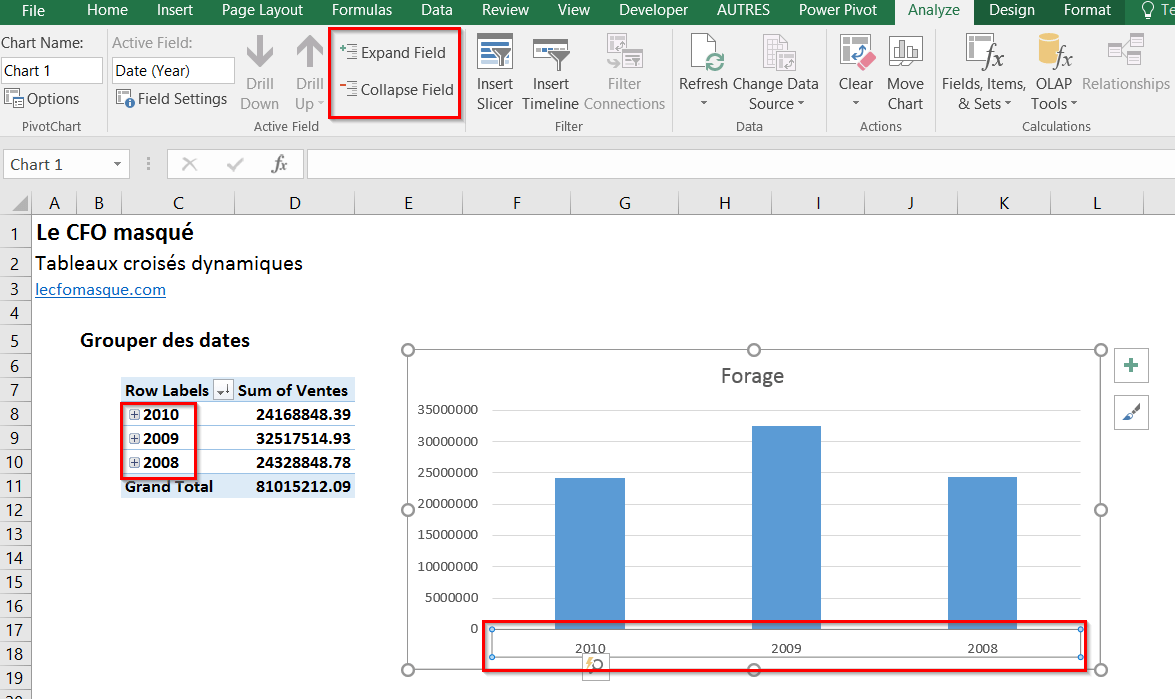Click the Chart Elements plus button
This screenshot has height=699, width=1175.
[1131, 366]
